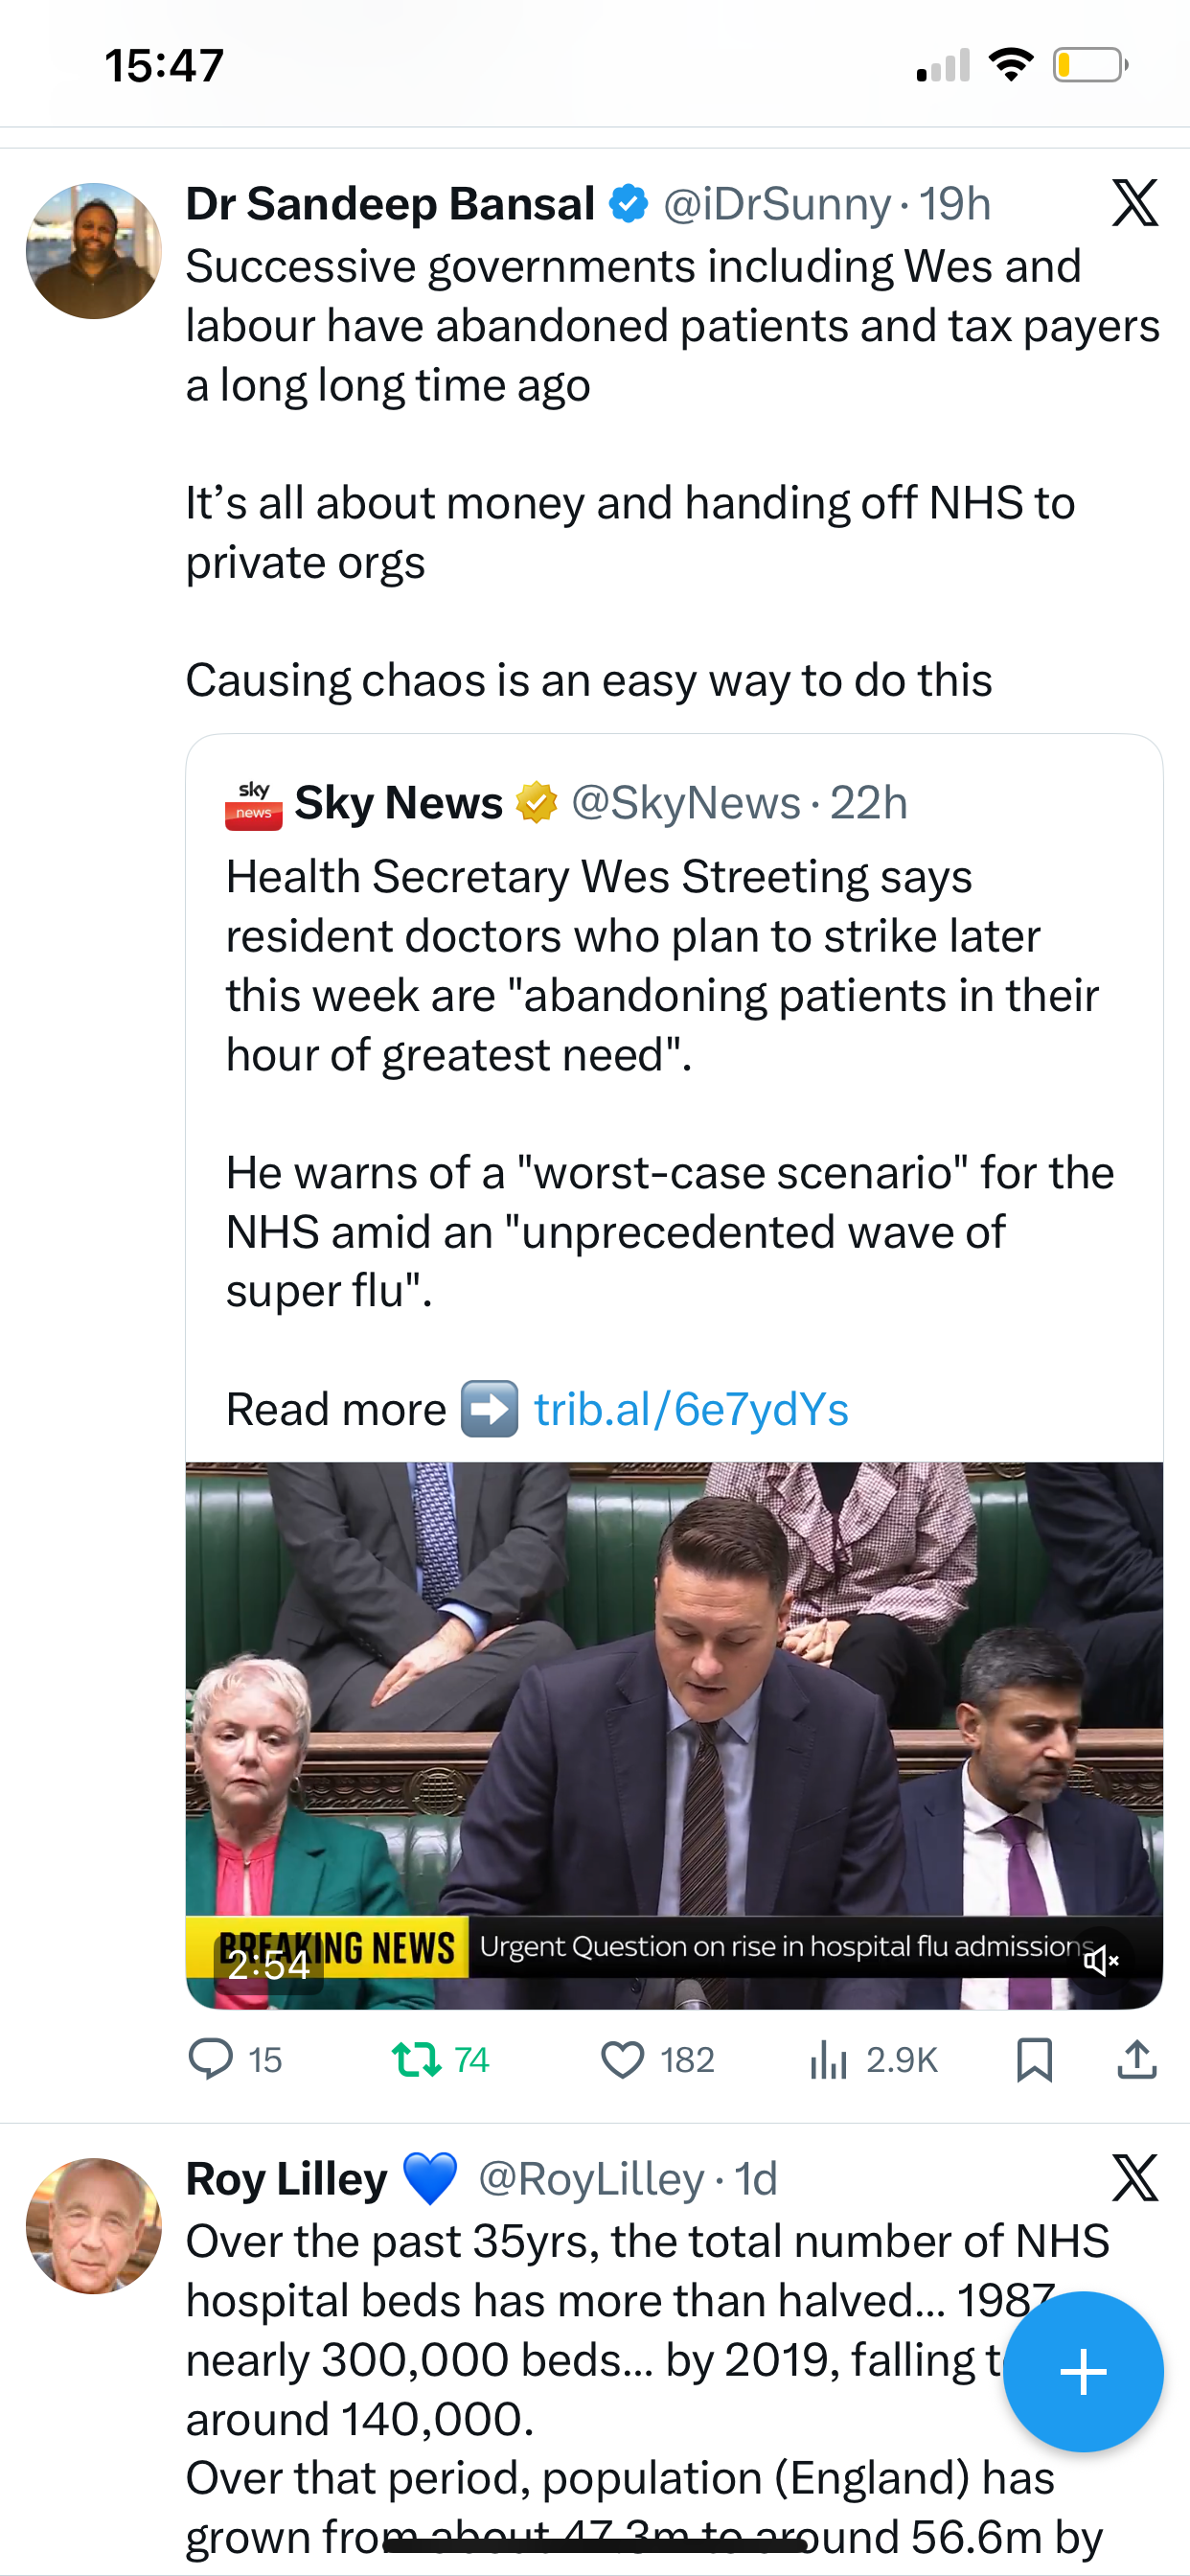
Task: Tap the @SkyNews handle in quoted tweet
Action: (x=685, y=802)
